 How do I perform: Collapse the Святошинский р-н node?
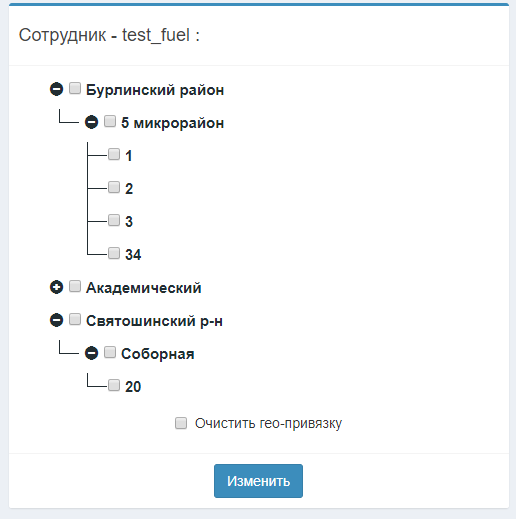pyautogui.click(x=56, y=320)
